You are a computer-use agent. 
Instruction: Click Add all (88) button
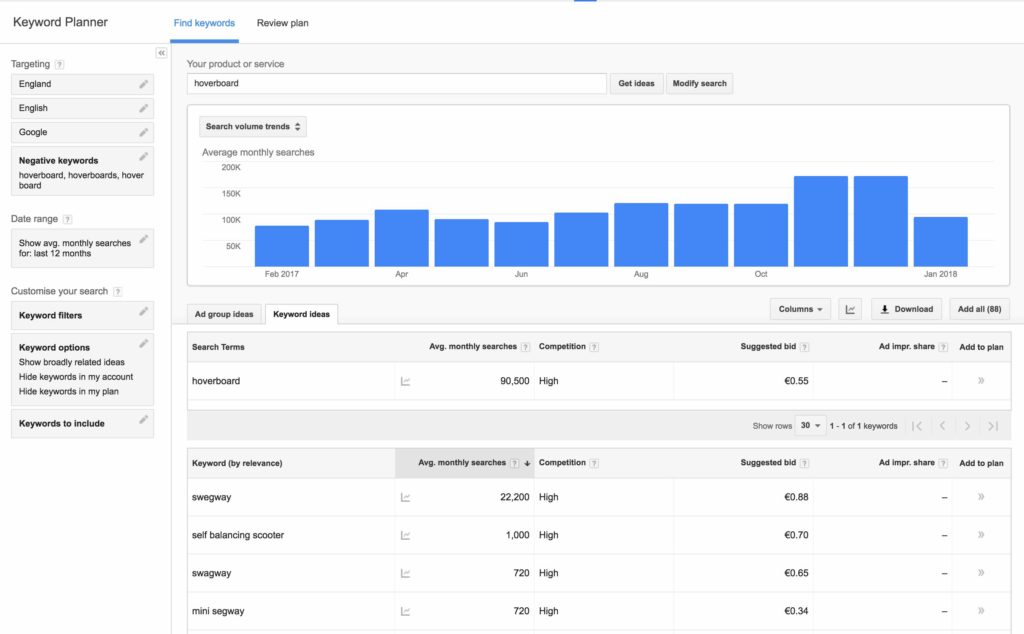click(979, 309)
